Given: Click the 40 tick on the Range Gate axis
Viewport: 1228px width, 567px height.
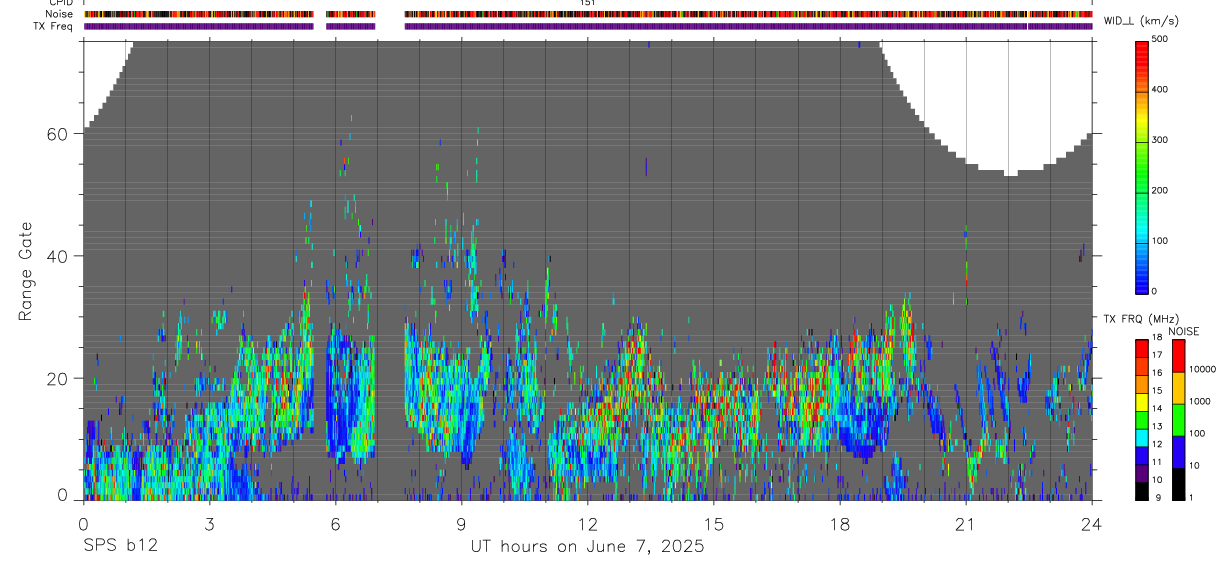Looking at the screenshot, I should coord(58,256).
